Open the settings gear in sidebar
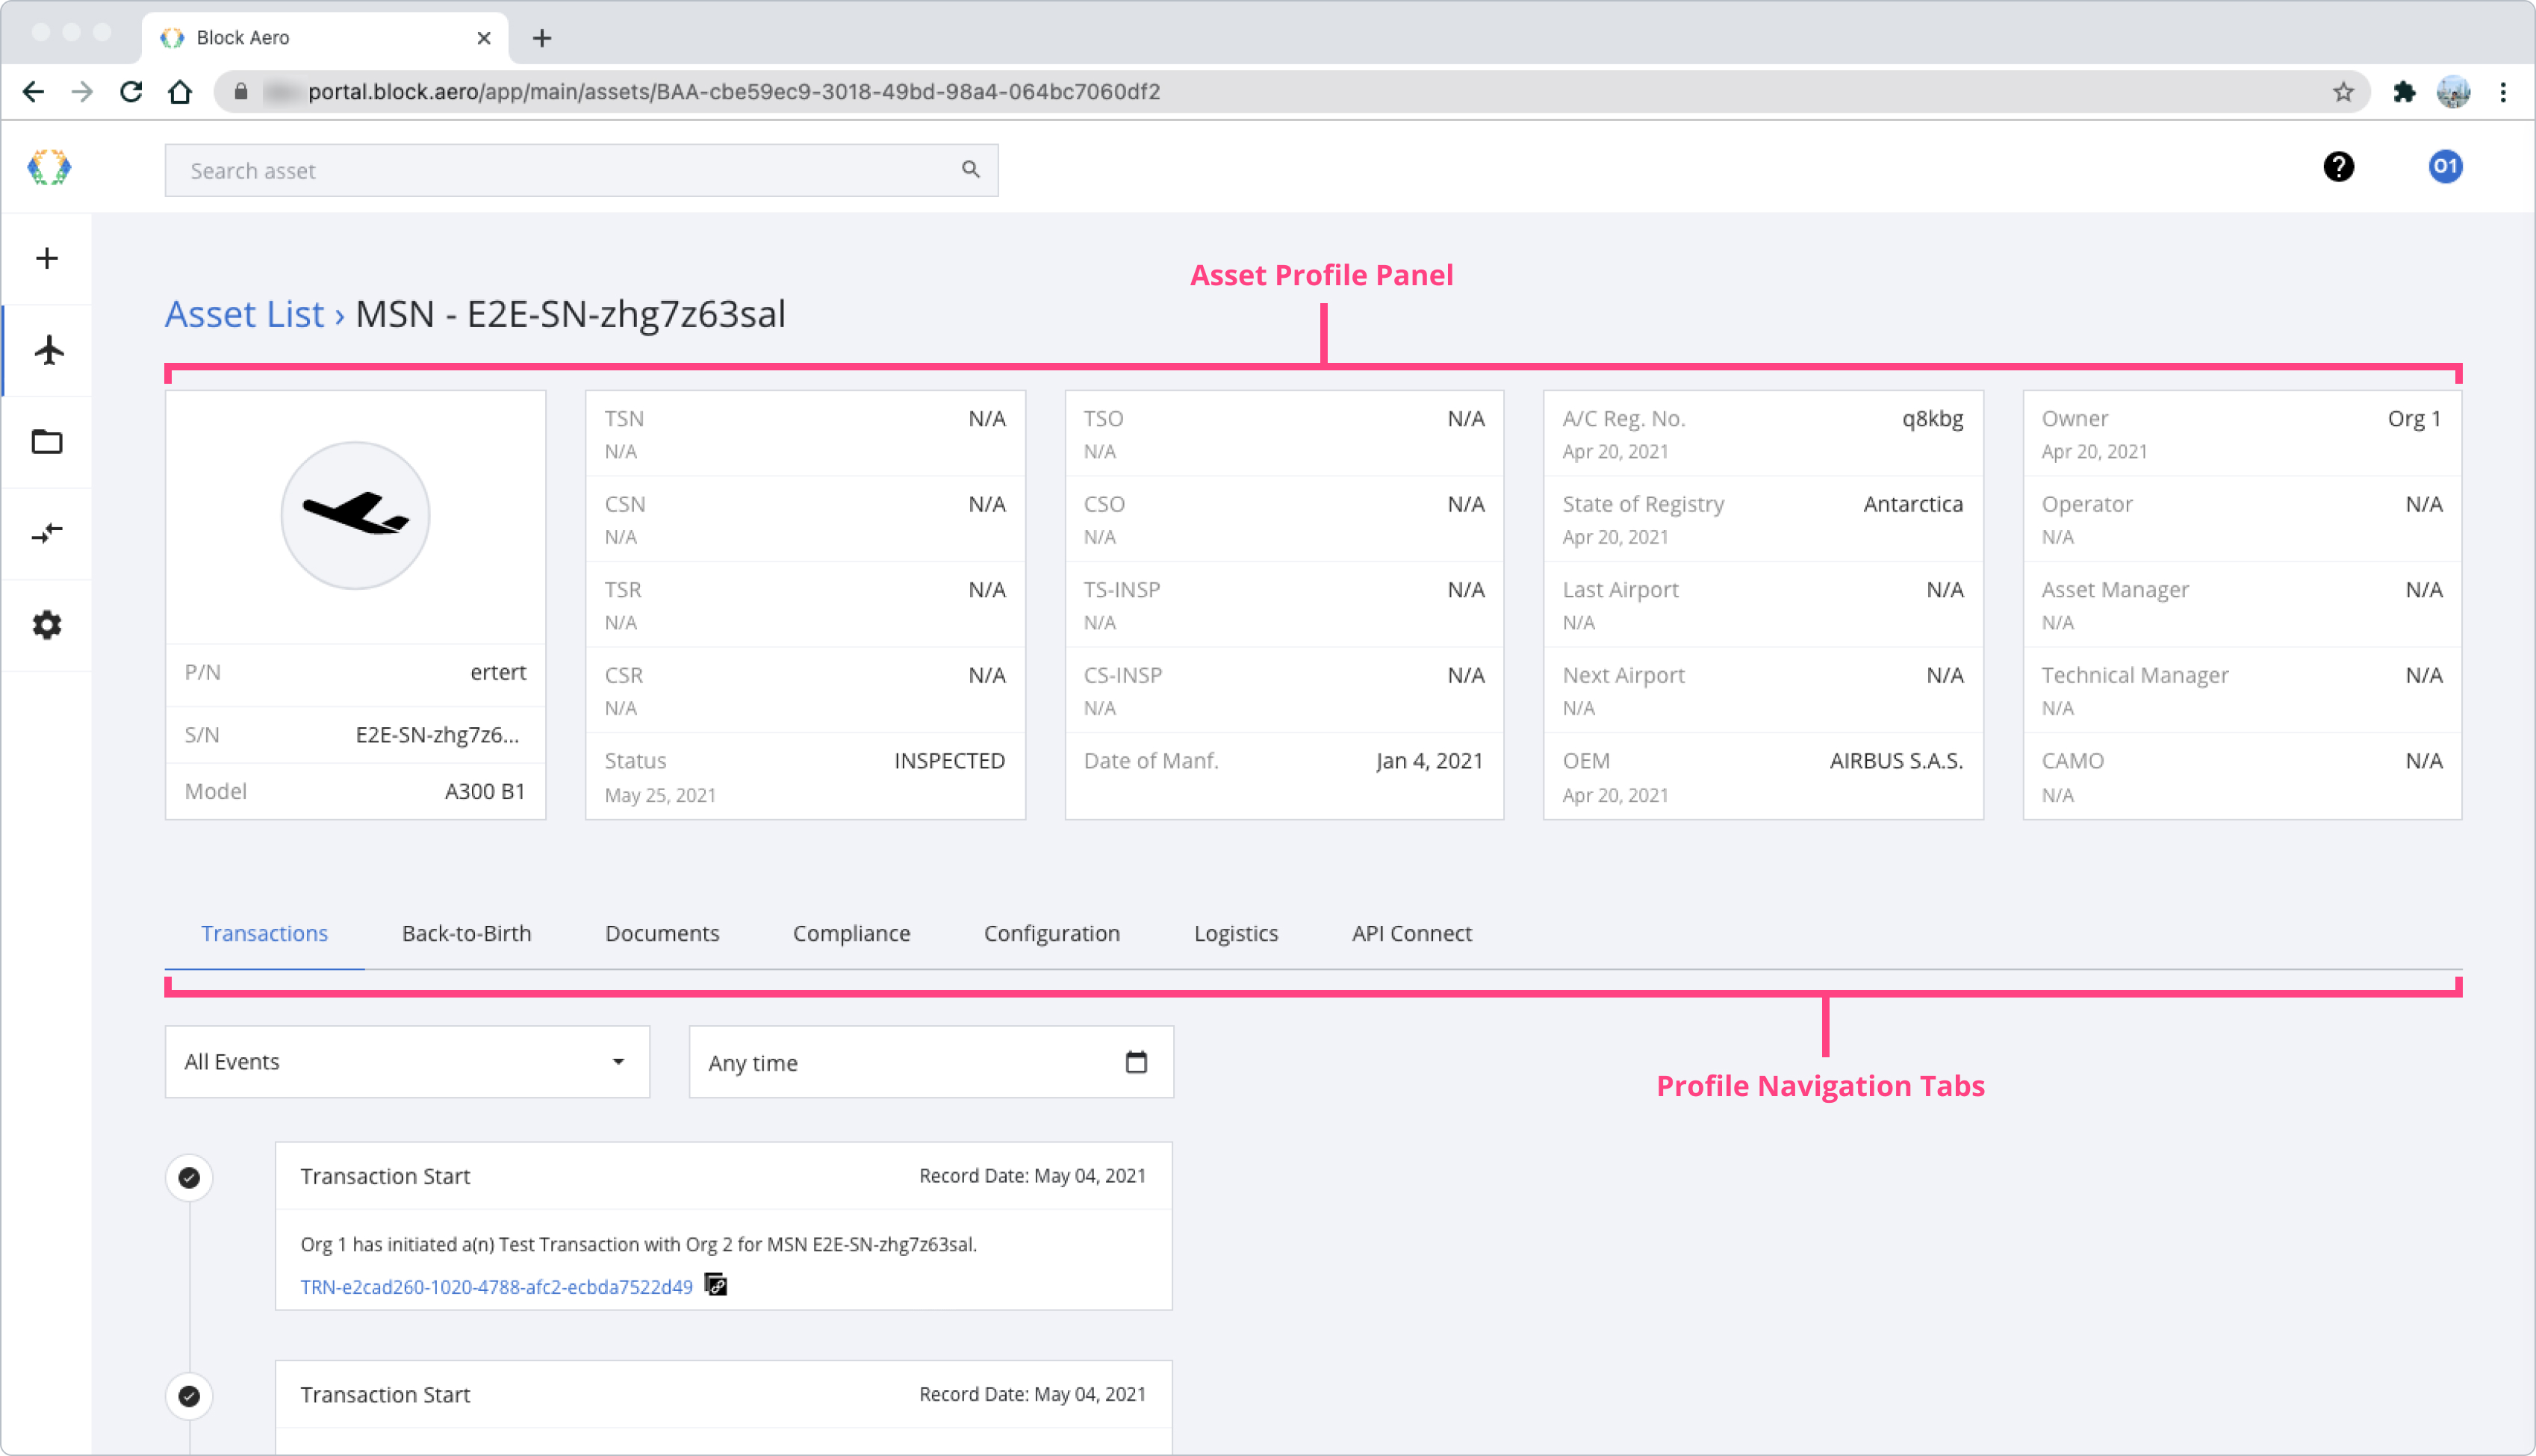Screen dimensions: 2536x1456 tap(46, 624)
